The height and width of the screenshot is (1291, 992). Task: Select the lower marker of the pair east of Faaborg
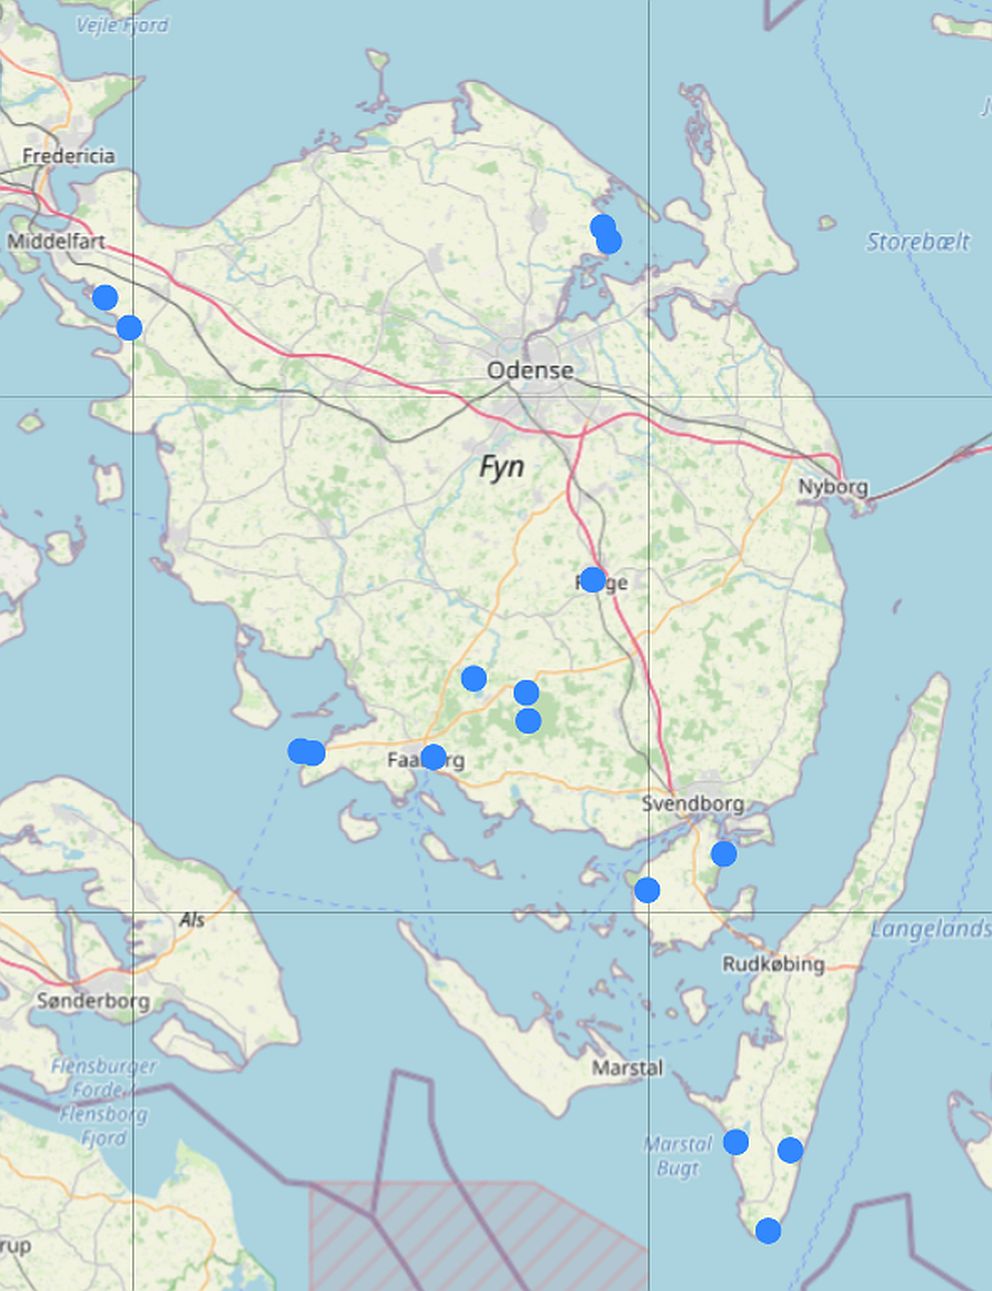pos(528,720)
